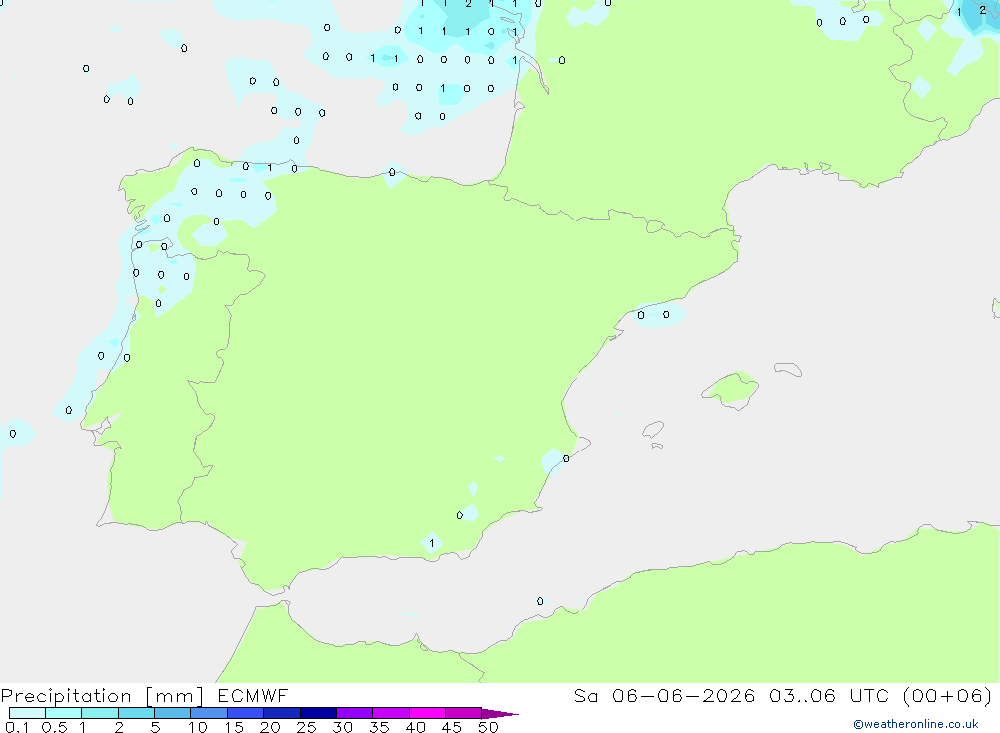Pick the 5–10 mm light blue legend swatch
The width and height of the screenshot is (1000, 733).
pos(173,713)
